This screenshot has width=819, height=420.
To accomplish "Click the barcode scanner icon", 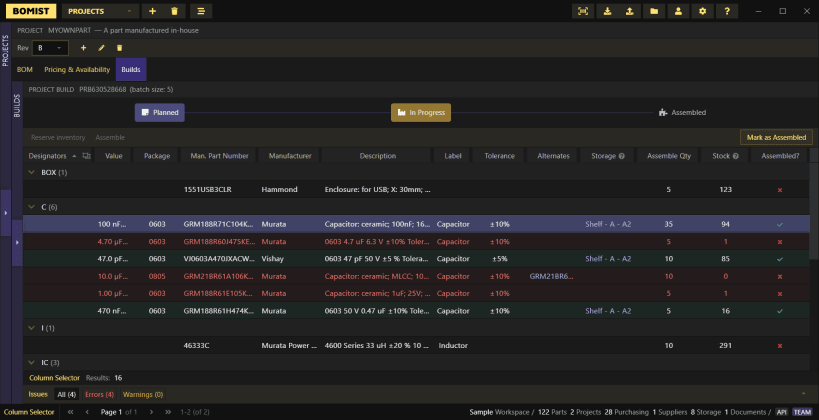I will point(583,11).
